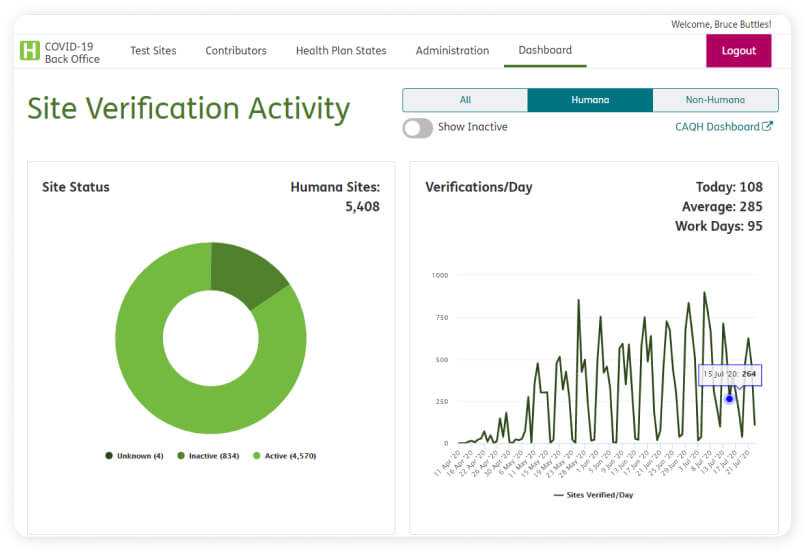Click the Welcome, Bruce Buttles! greeting
Screen dimensions: 809x554
721,24
